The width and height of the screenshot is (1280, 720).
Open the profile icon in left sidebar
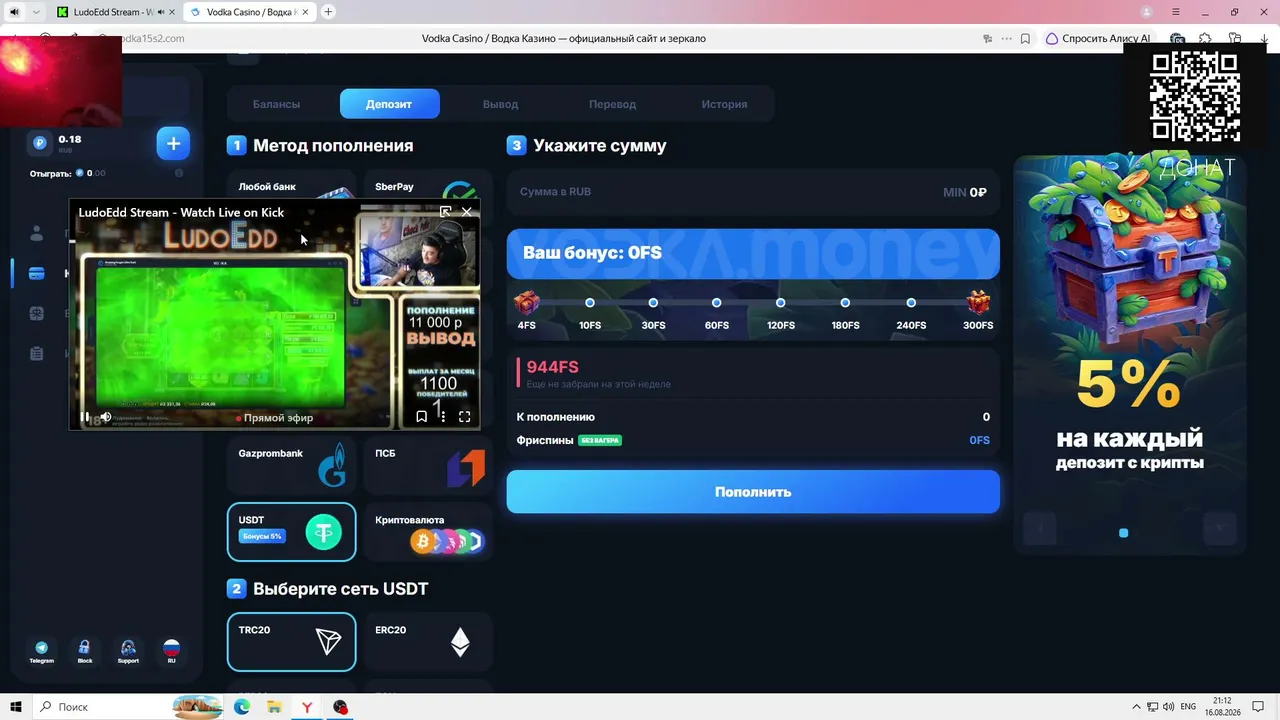coord(37,234)
